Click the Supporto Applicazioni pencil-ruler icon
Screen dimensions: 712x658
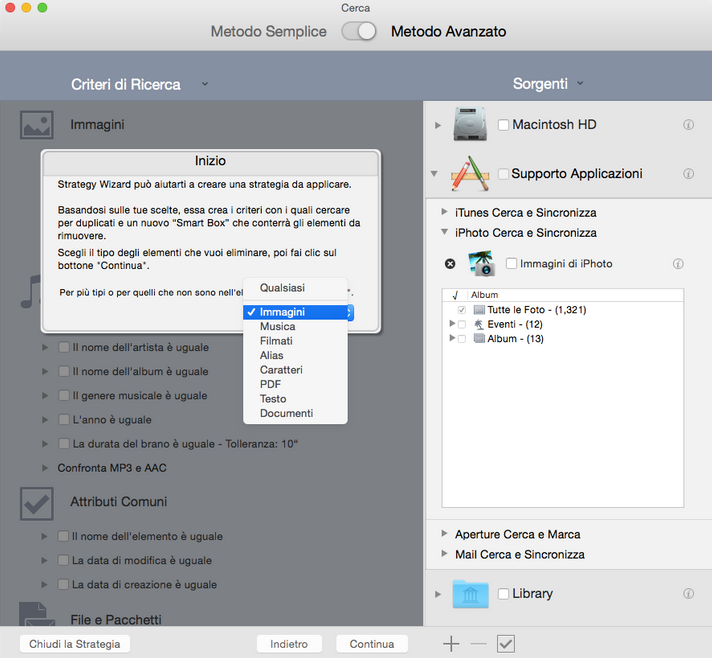pos(470,173)
